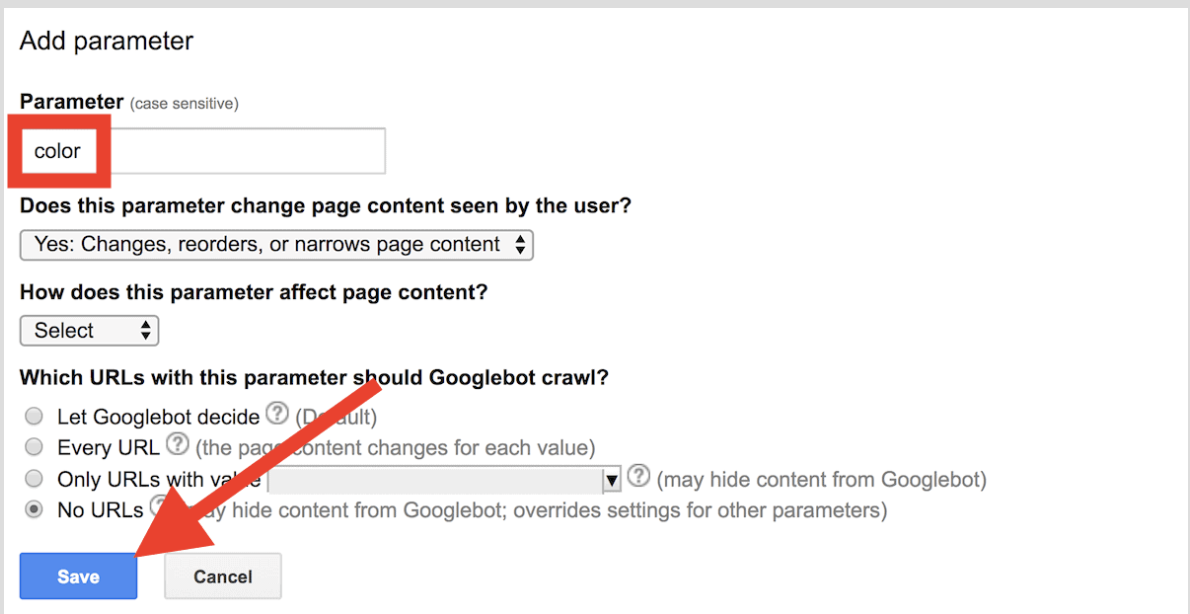
Task: Click the Cancel button
Action: click(223, 576)
